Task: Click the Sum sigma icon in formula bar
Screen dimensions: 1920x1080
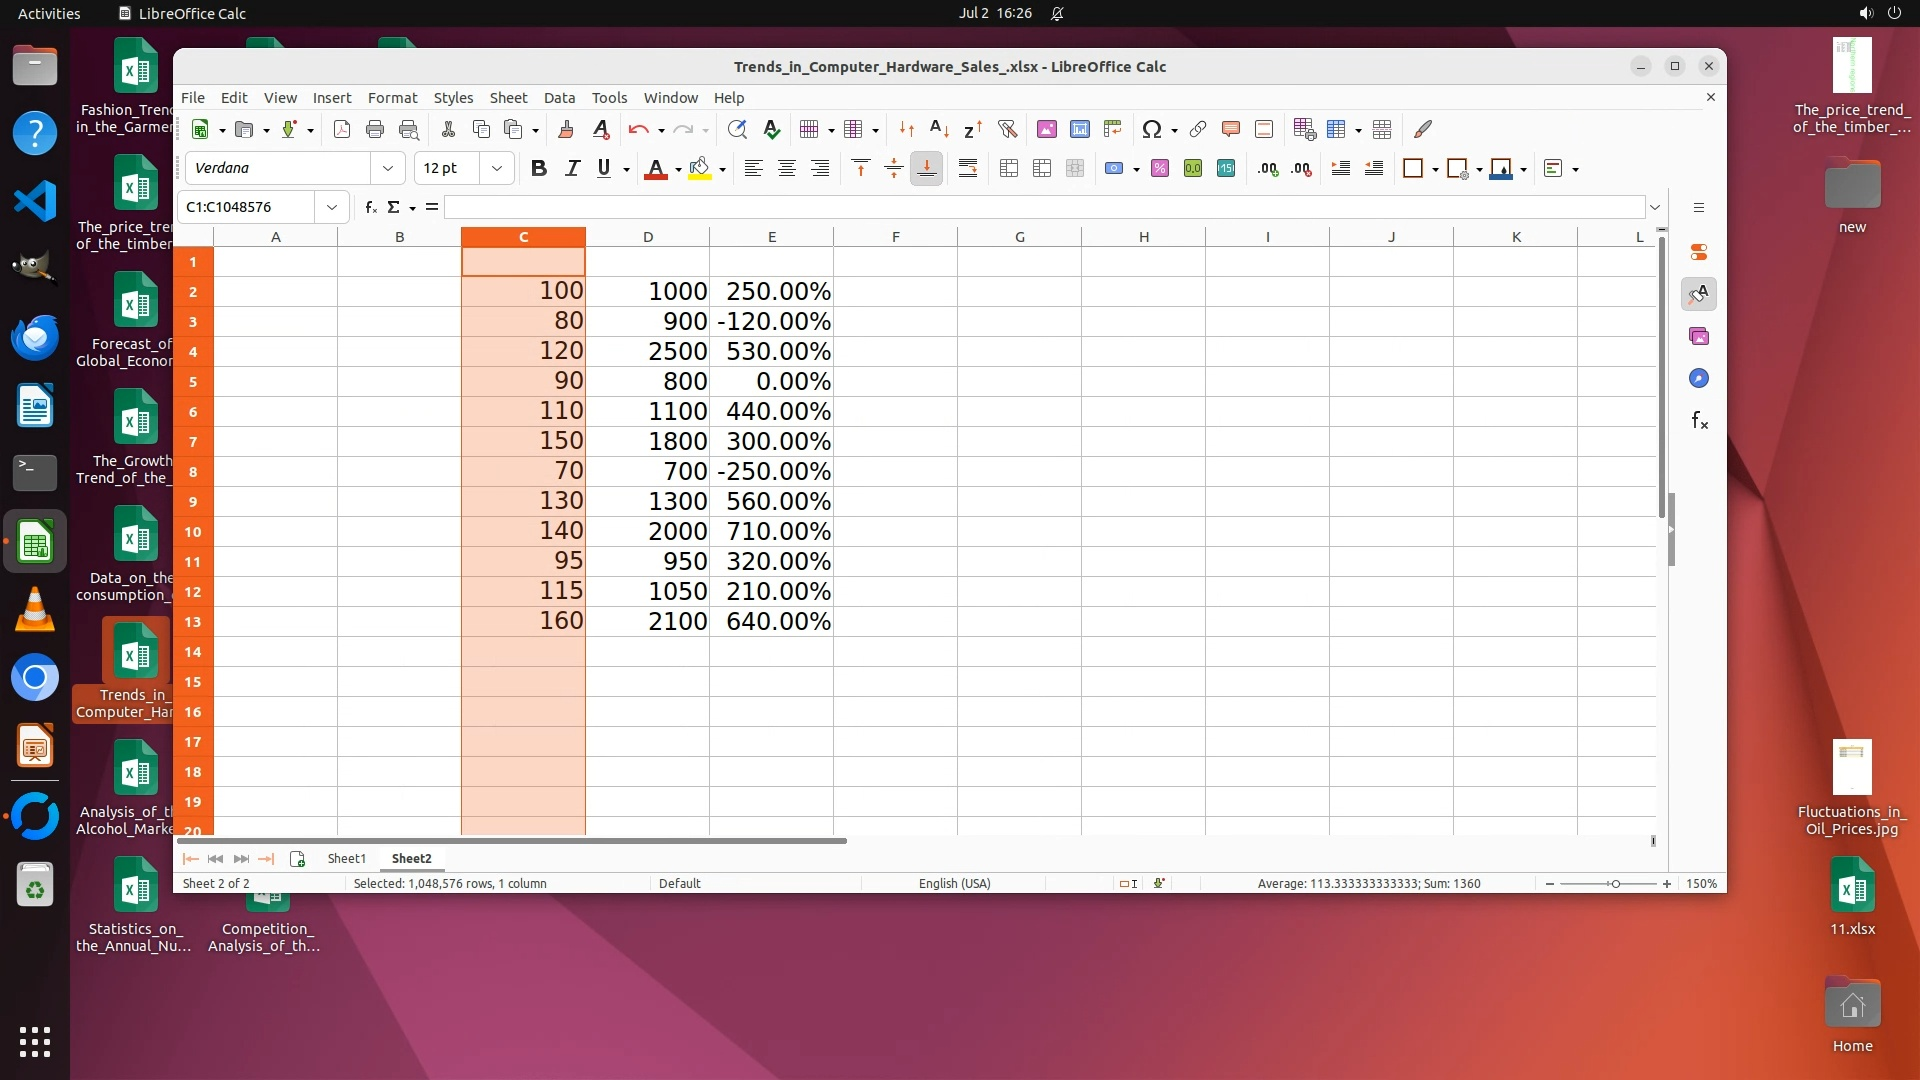Action: coord(393,207)
